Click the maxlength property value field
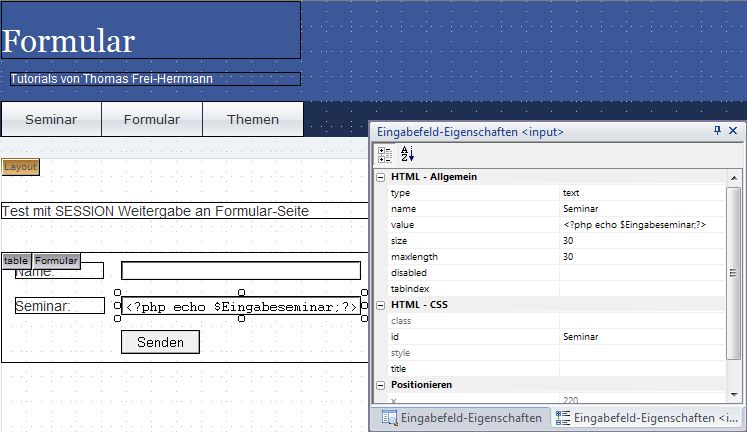The width and height of the screenshot is (747, 432). click(x=642, y=257)
